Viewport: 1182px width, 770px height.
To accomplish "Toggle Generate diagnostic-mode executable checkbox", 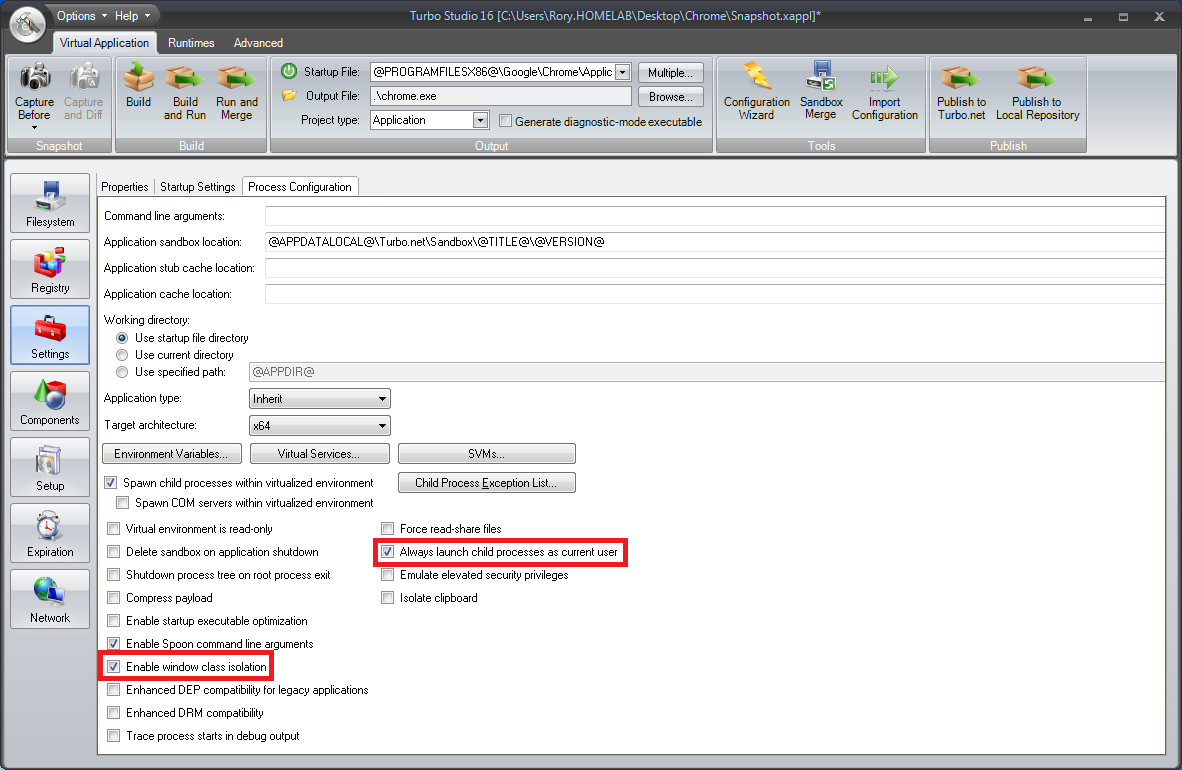I will 506,121.
